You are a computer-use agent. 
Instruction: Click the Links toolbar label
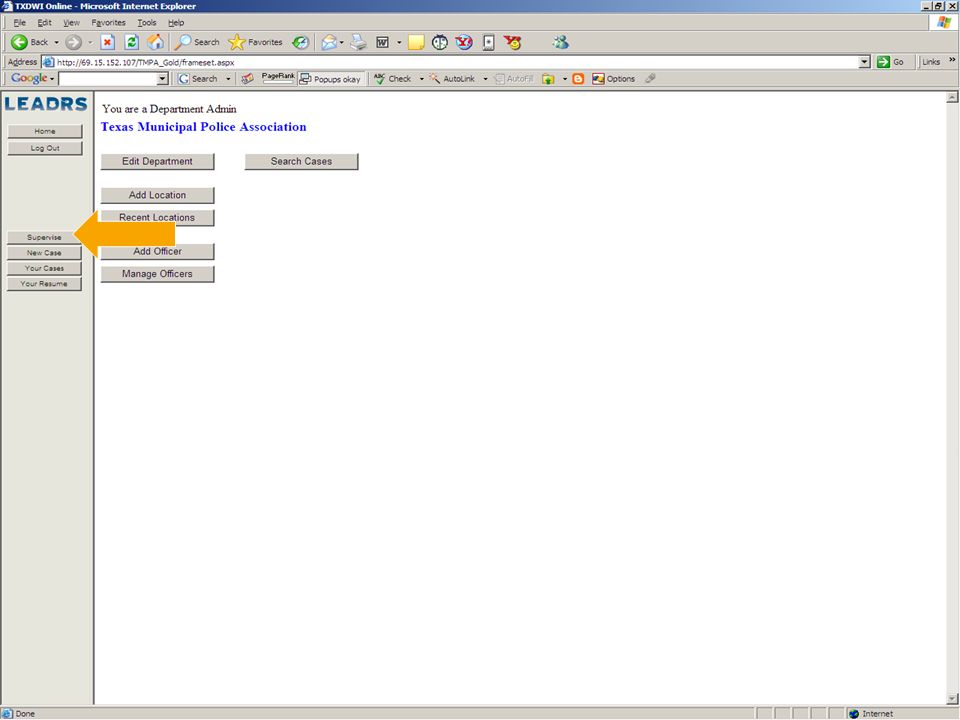[x=931, y=62]
